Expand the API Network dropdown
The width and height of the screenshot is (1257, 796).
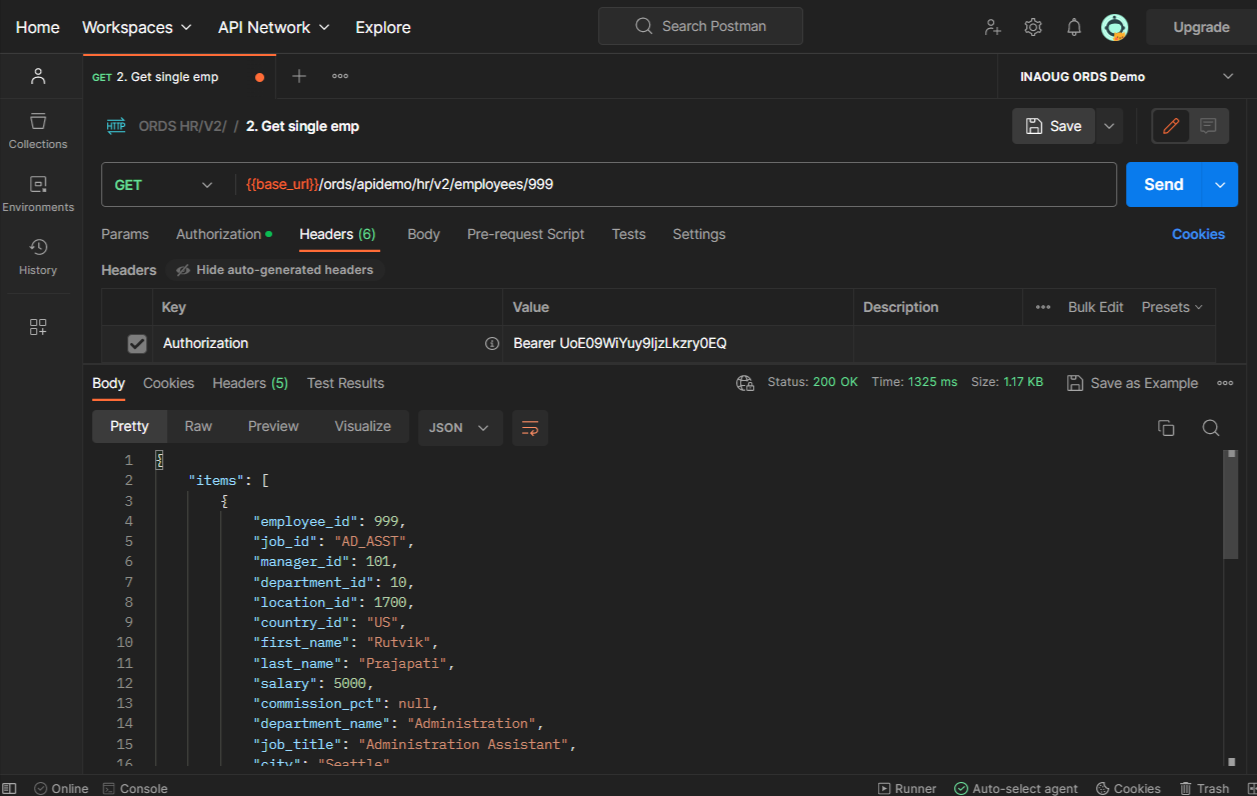pos(274,27)
